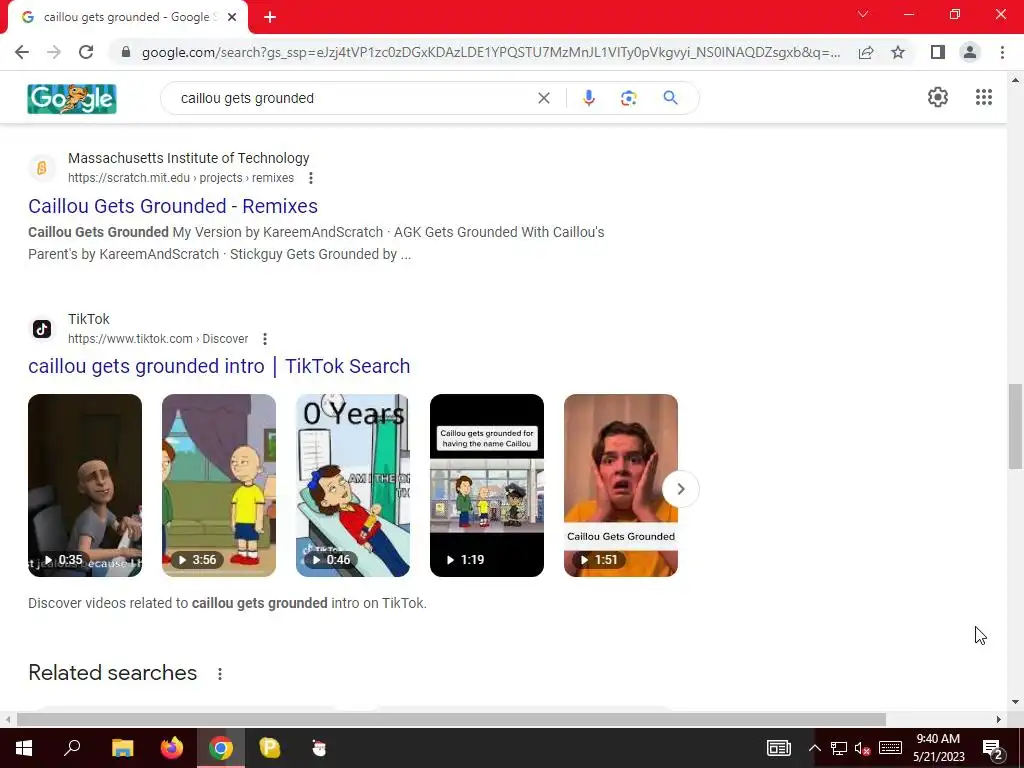1024x768 pixels.
Task: Play the 3:56 TikTok video thumbnail
Action: (219, 485)
